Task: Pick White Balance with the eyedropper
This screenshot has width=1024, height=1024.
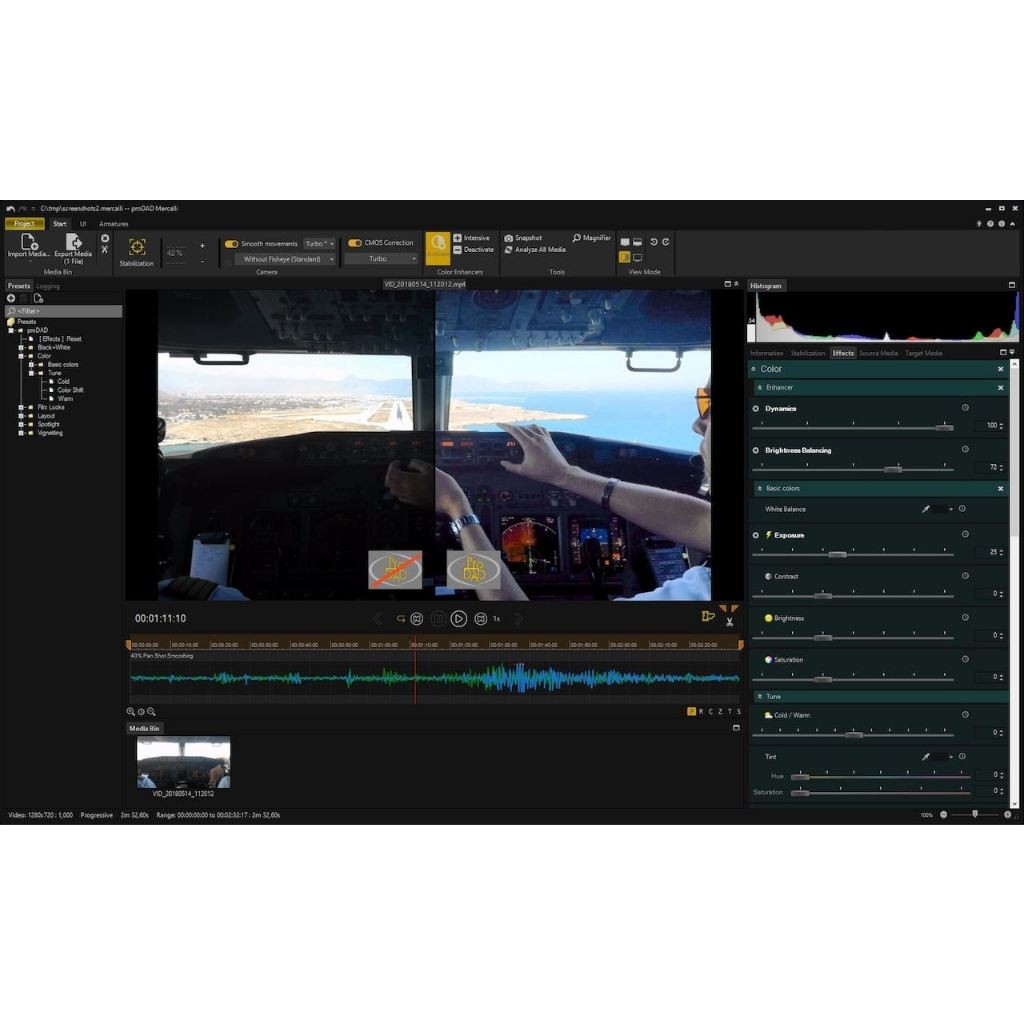Action: (925, 509)
